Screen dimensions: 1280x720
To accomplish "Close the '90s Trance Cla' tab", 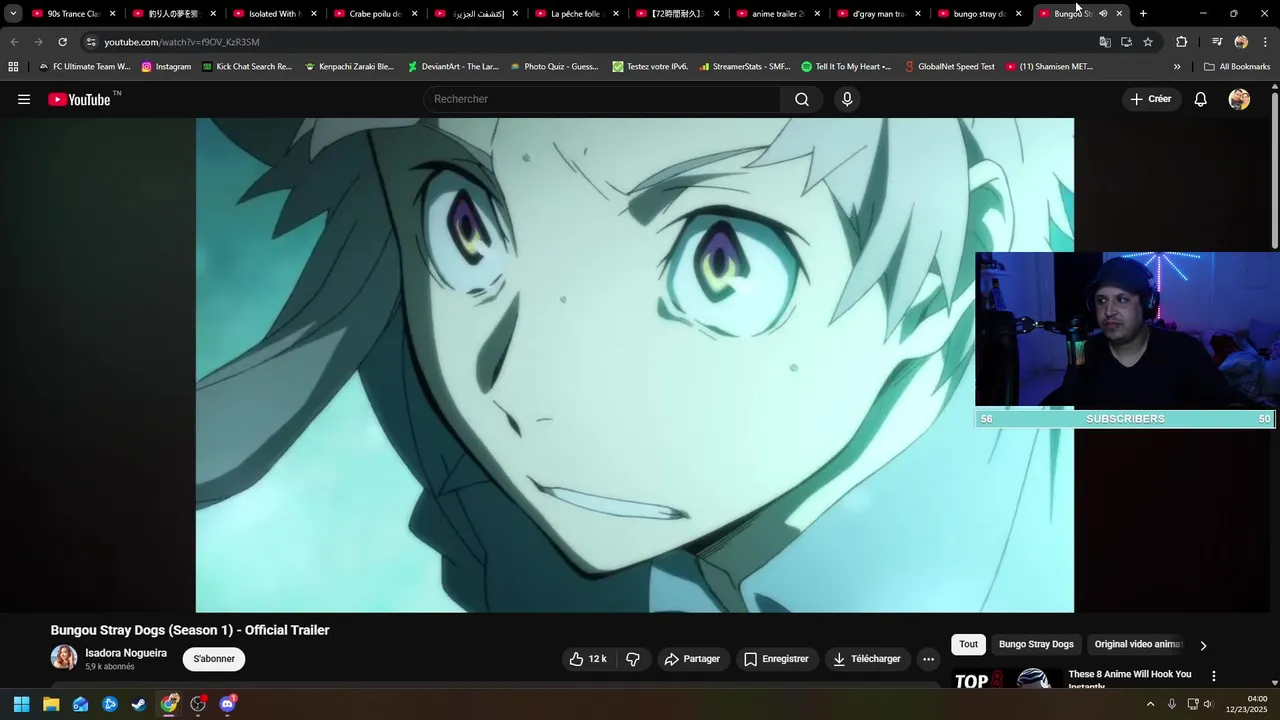I will pyautogui.click(x=112, y=14).
